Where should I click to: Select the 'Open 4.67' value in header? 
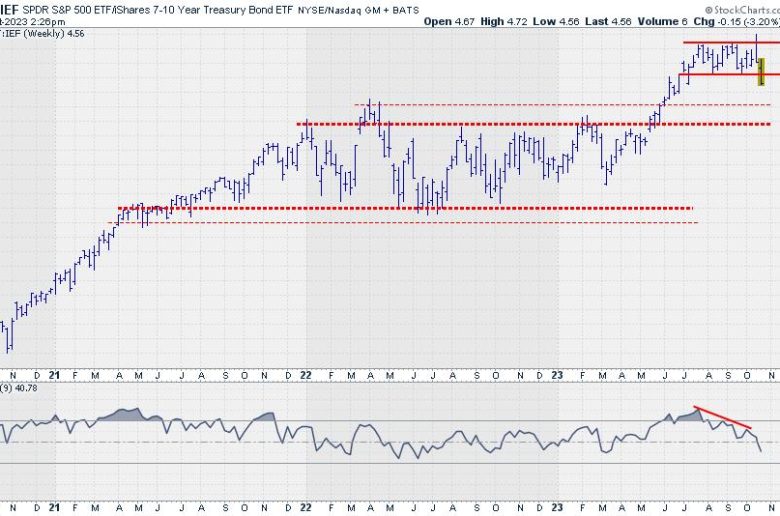449,21
